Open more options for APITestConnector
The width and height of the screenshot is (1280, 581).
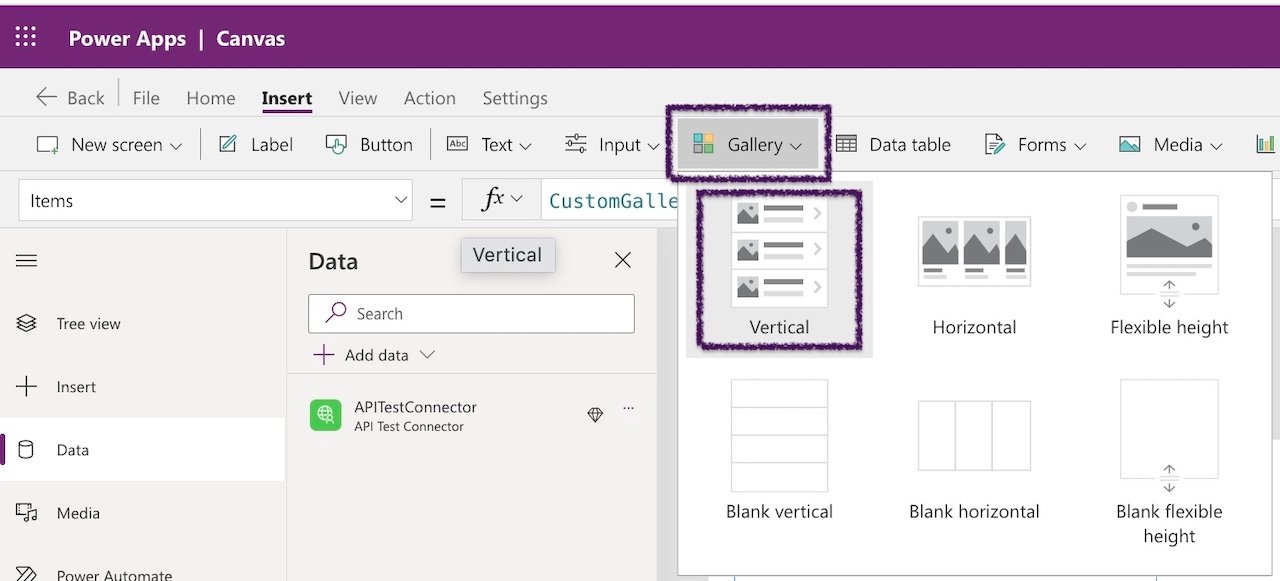point(629,408)
